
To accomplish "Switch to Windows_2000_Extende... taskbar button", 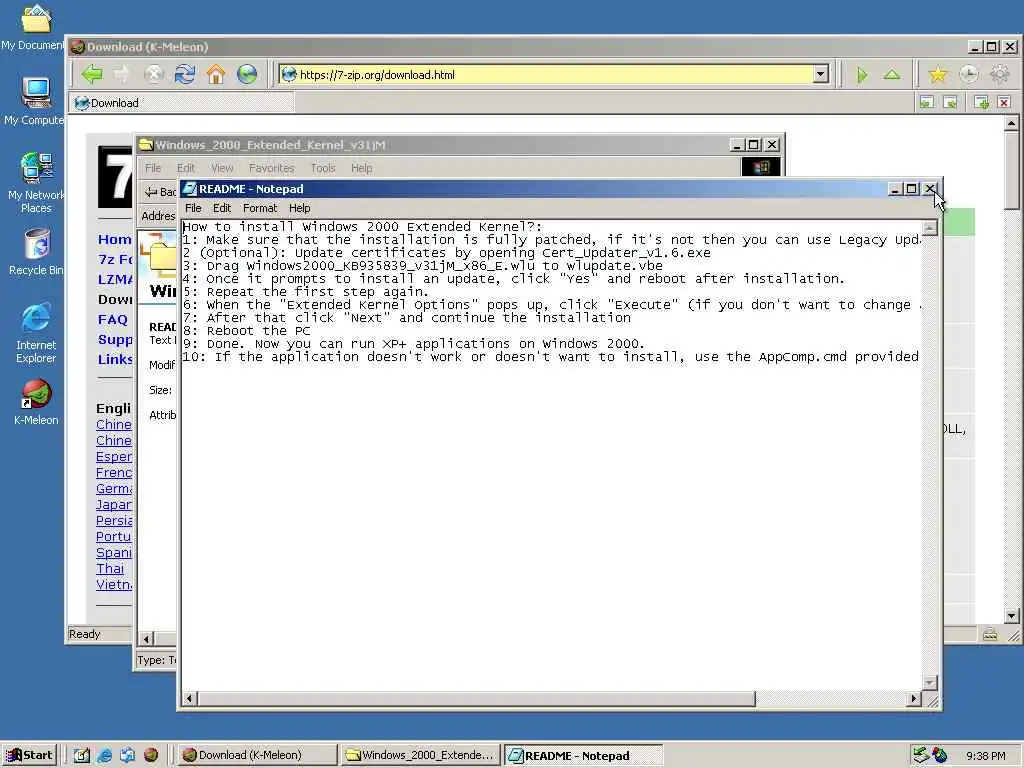I will tap(421, 755).
